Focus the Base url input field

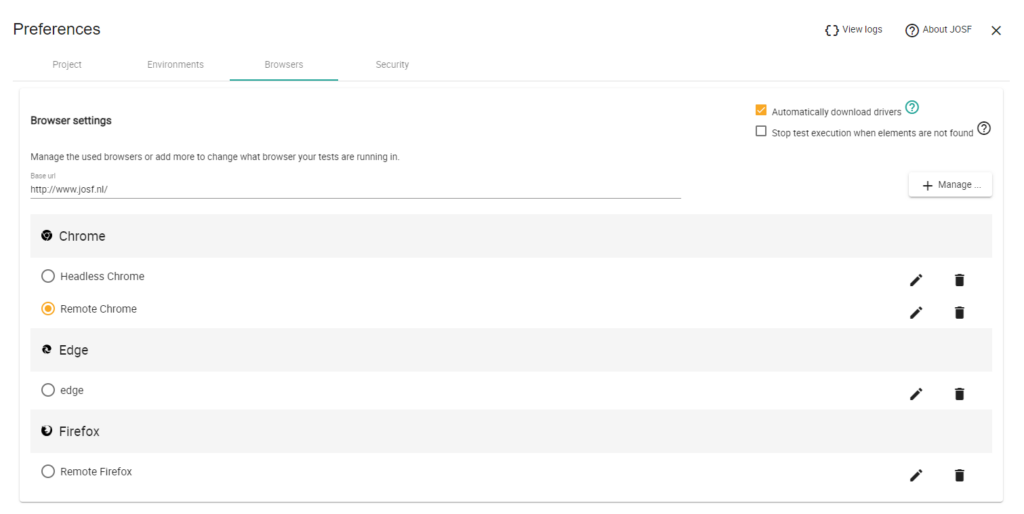click(x=355, y=189)
